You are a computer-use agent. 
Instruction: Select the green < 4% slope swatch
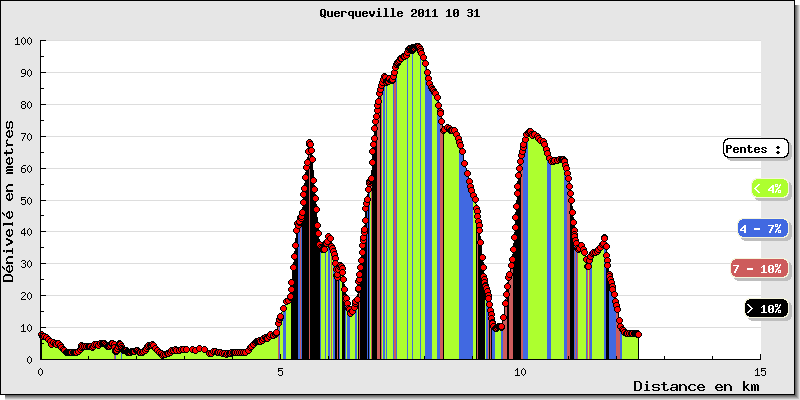[x=770, y=189]
